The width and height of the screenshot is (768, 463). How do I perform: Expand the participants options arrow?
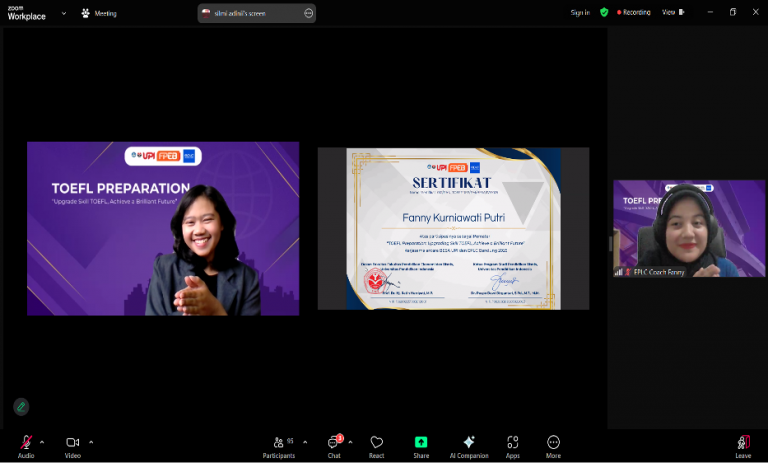305,442
